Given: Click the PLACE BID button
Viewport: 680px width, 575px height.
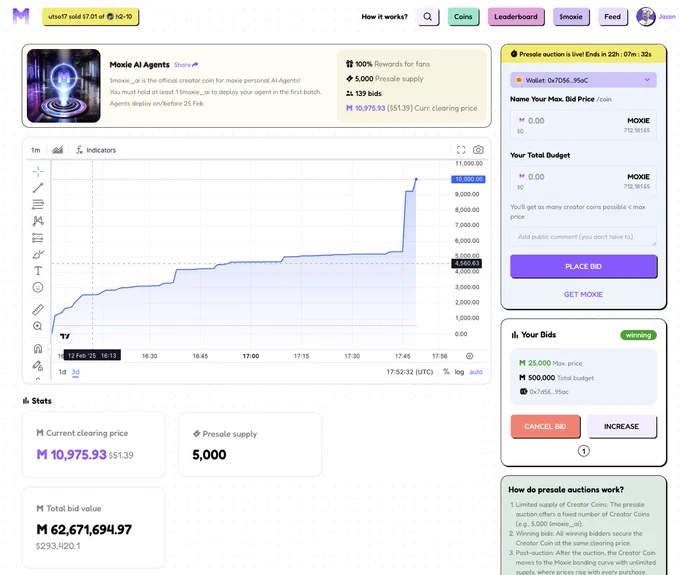Looking at the screenshot, I should (583, 266).
